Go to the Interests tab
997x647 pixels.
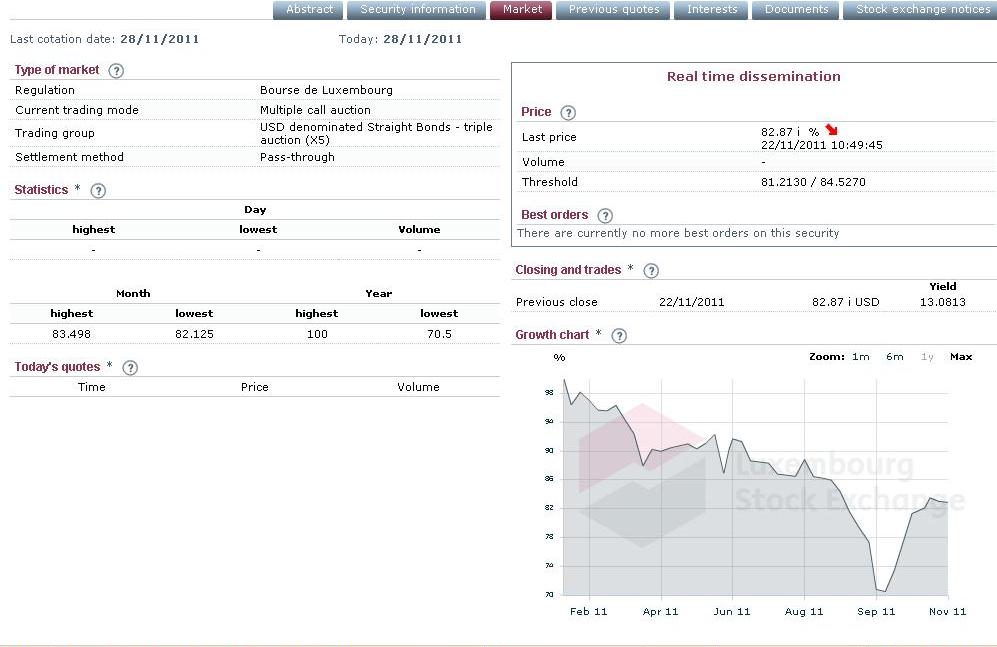click(x=712, y=10)
